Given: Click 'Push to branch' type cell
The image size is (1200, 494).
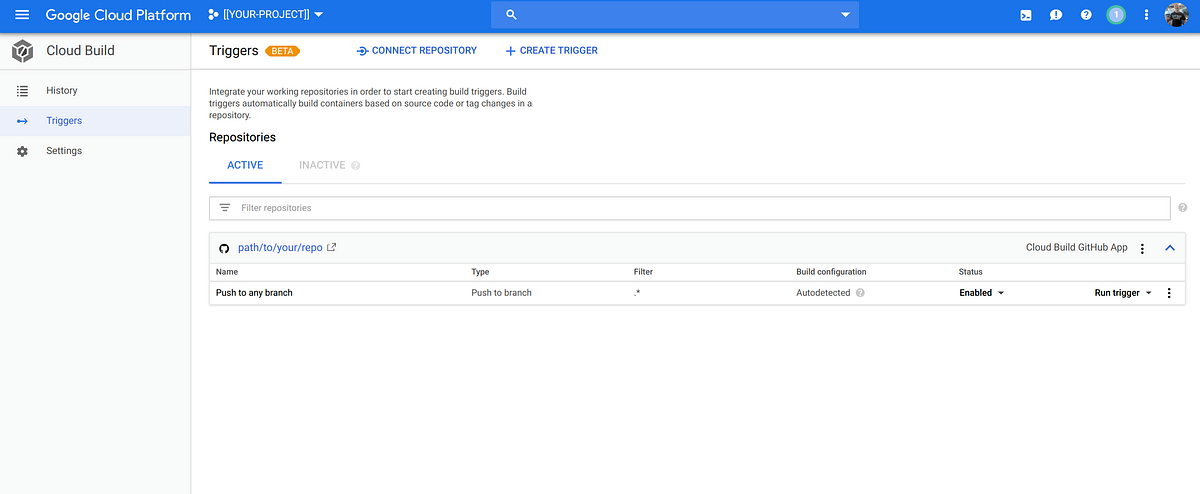Looking at the screenshot, I should pos(502,293).
